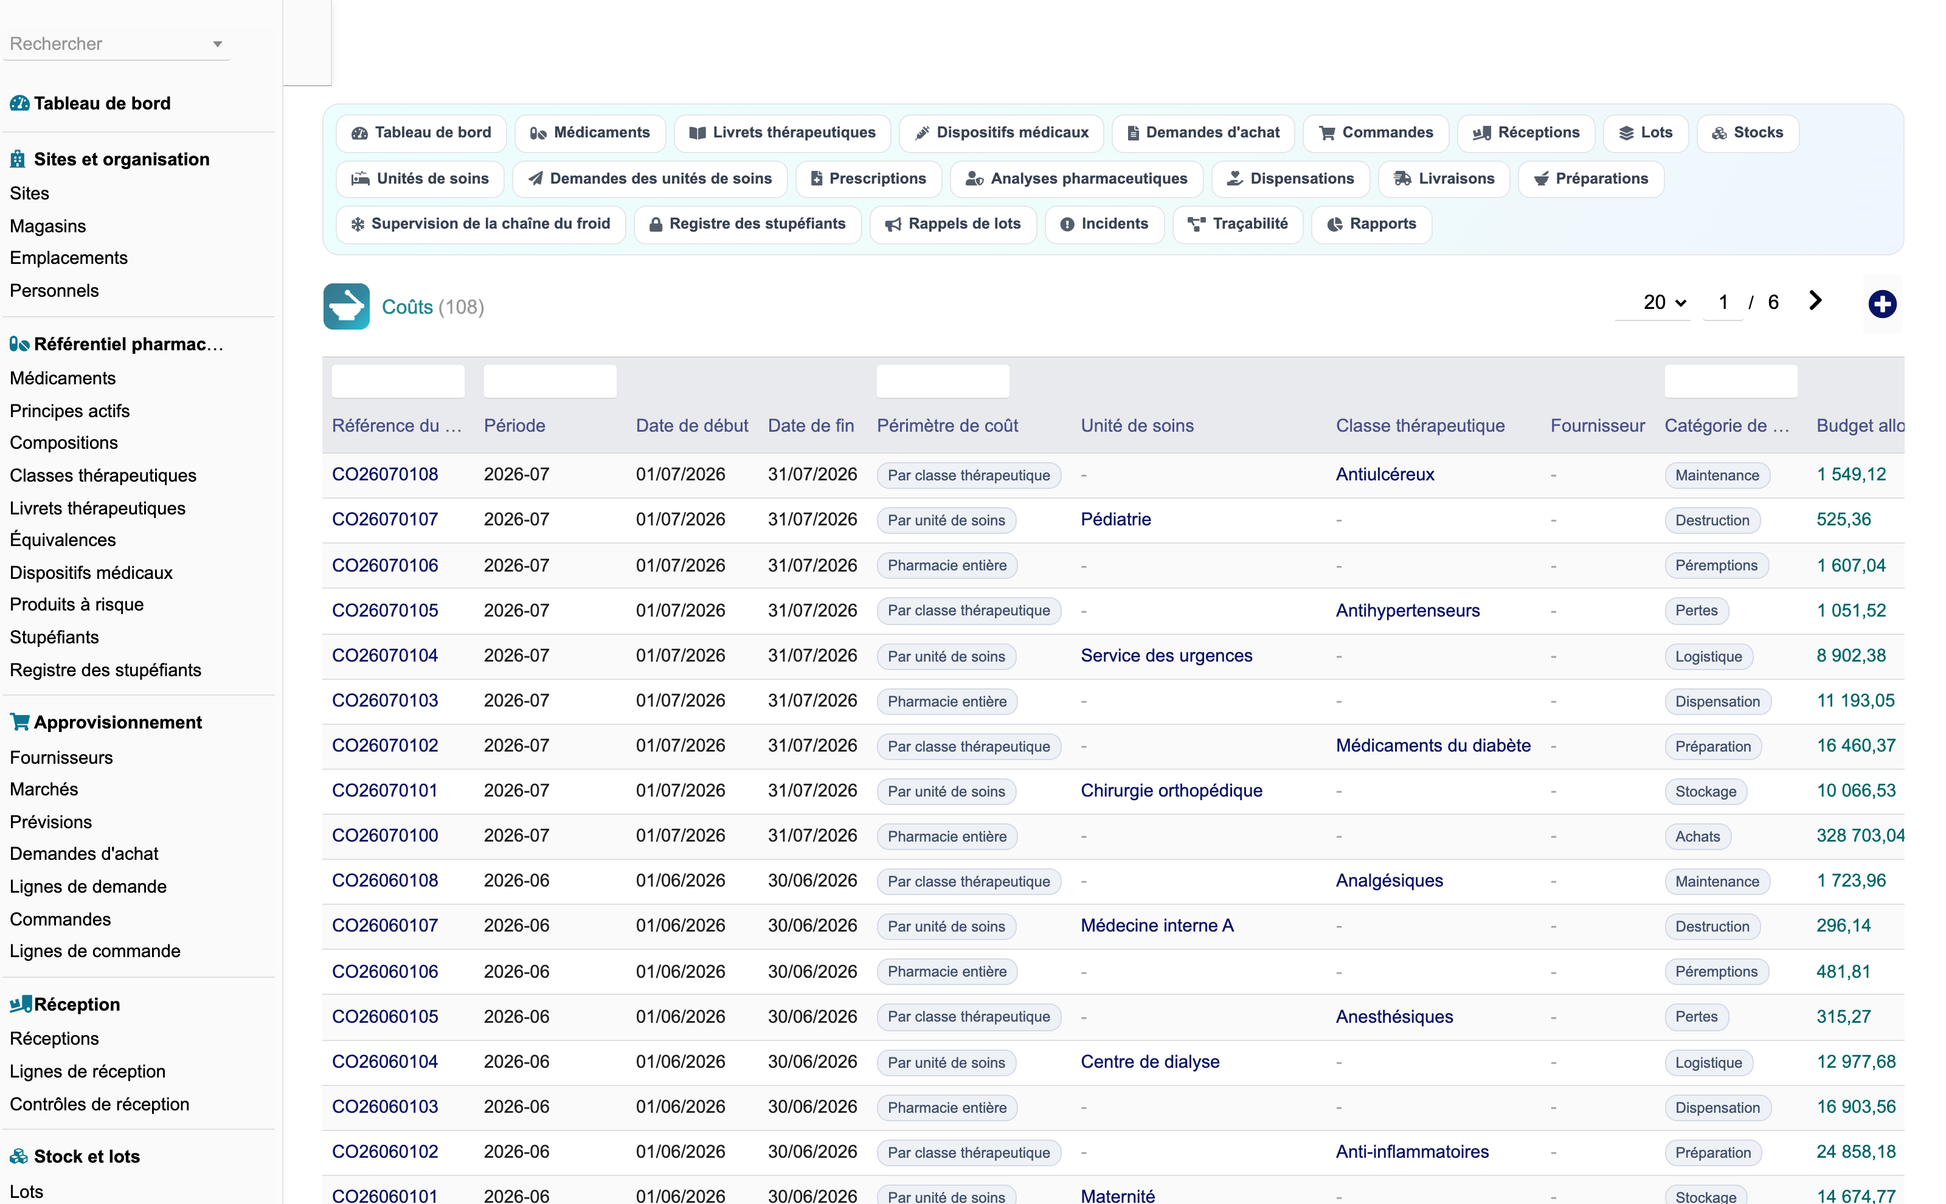Screen dimensions: 1946x1204
Task: Click the Réception section icon
Action: point(20,1004)
